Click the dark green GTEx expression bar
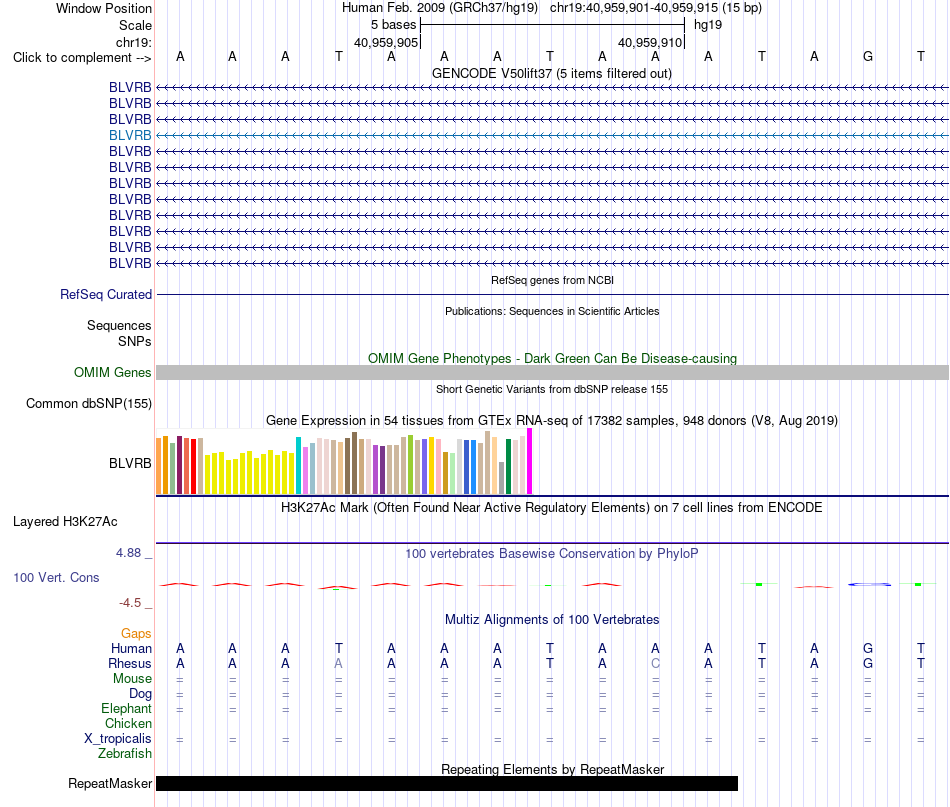The width and height of the screenshot is (950, 807). pos(508,467)
